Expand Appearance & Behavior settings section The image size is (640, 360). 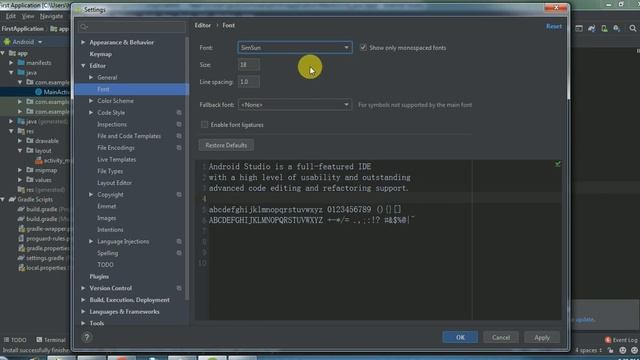83,42
